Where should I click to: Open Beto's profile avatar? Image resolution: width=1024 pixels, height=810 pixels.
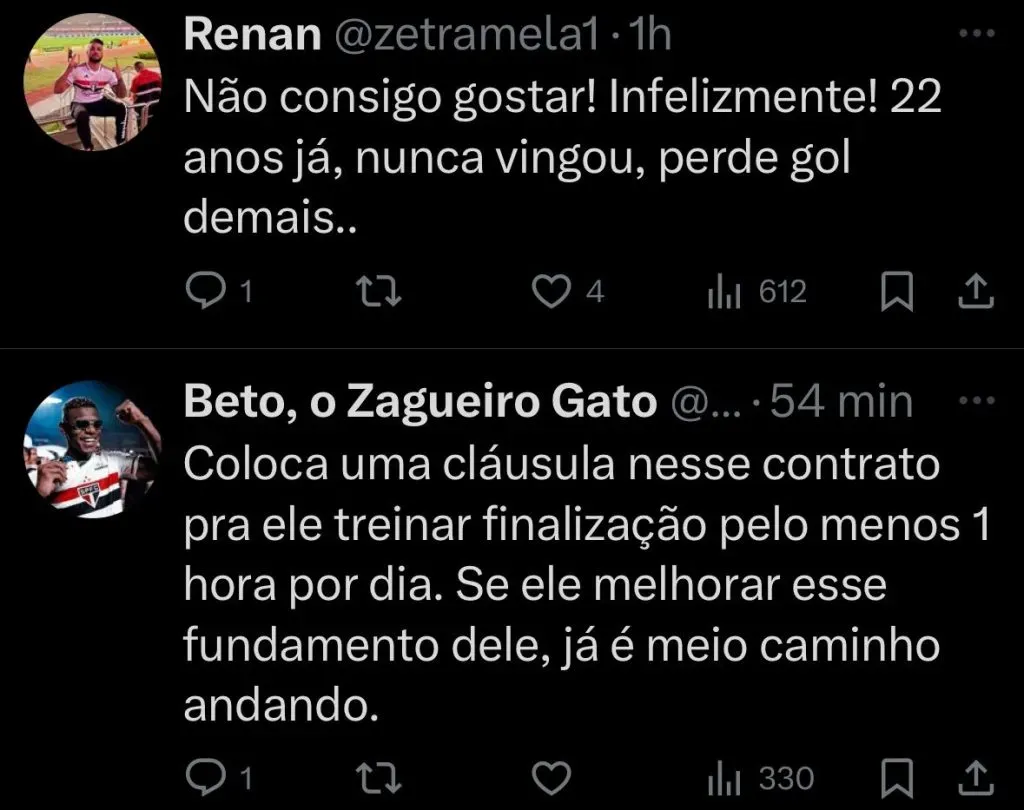[x=93, y=450]
